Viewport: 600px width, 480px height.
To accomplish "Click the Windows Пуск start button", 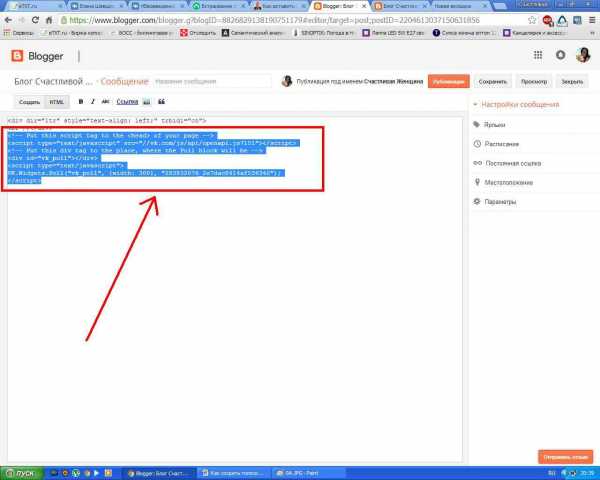I will click(21, 473).
